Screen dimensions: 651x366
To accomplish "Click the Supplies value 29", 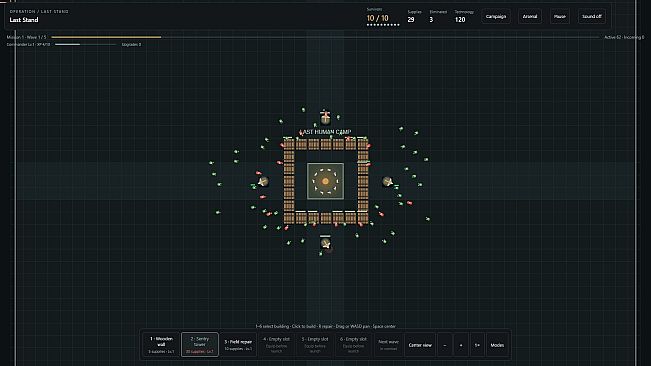I will 411,20.
